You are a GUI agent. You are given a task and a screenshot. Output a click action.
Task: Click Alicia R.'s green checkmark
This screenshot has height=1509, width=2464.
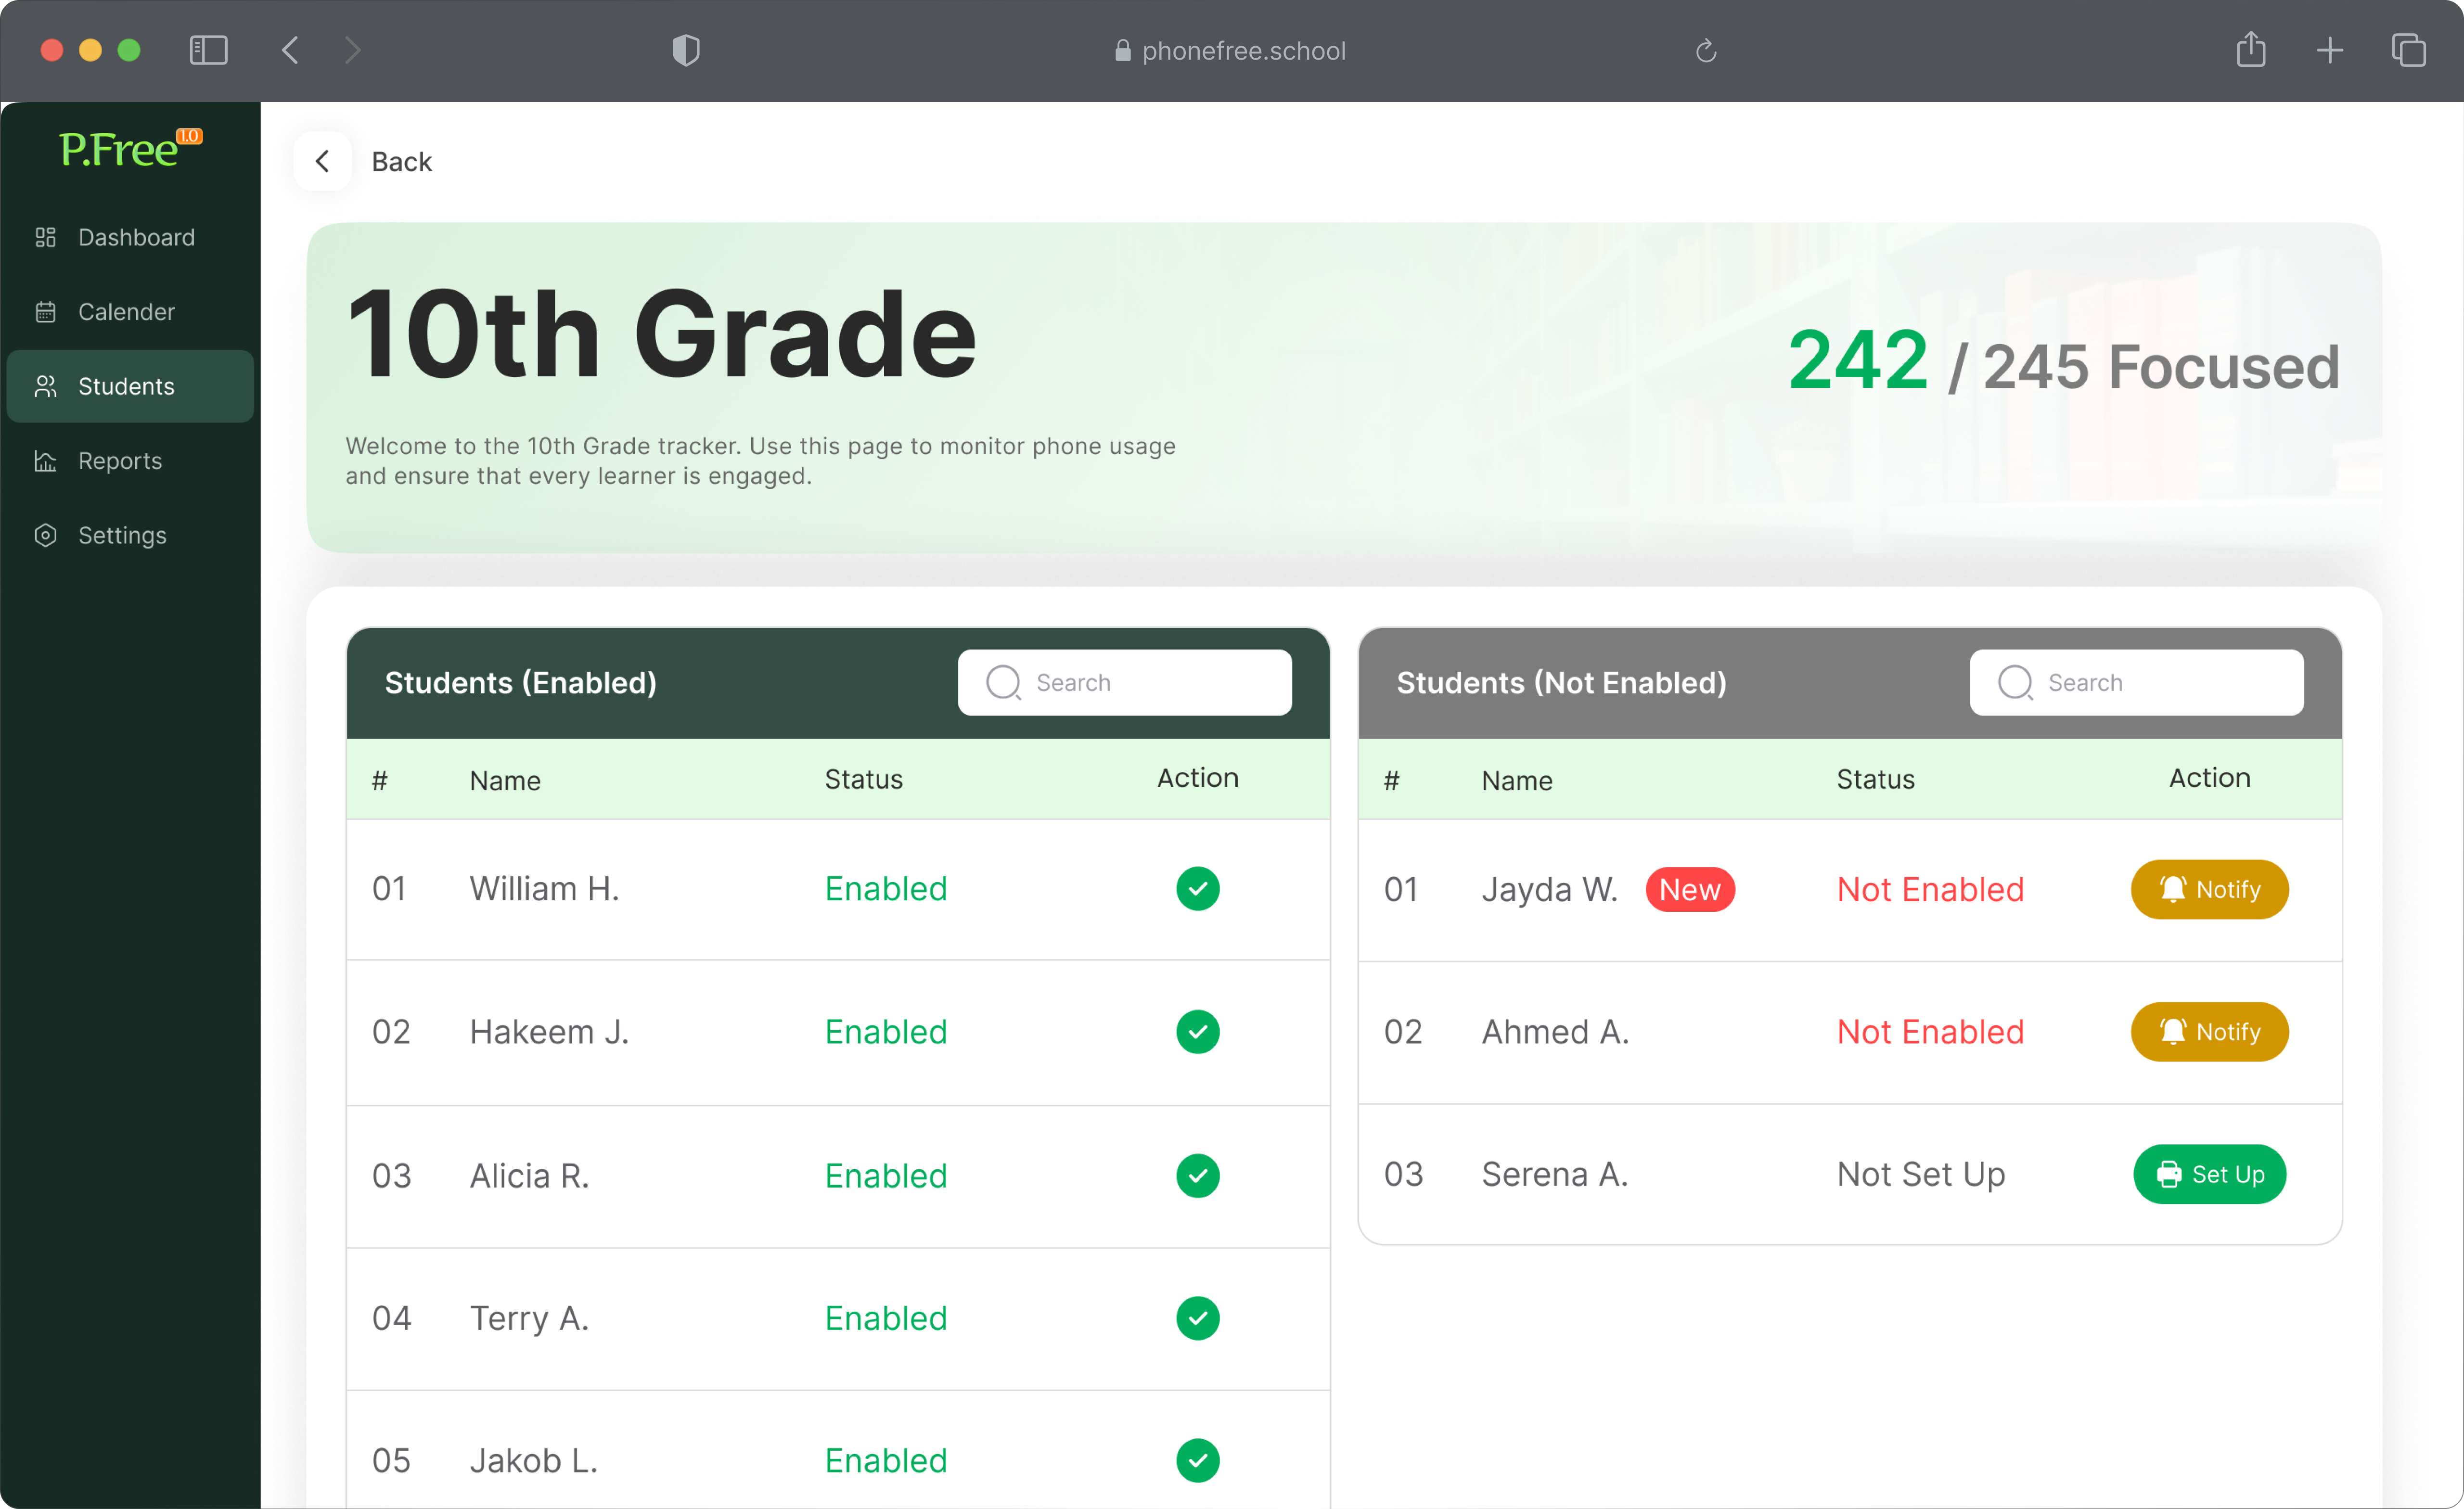(1197, 1175)
